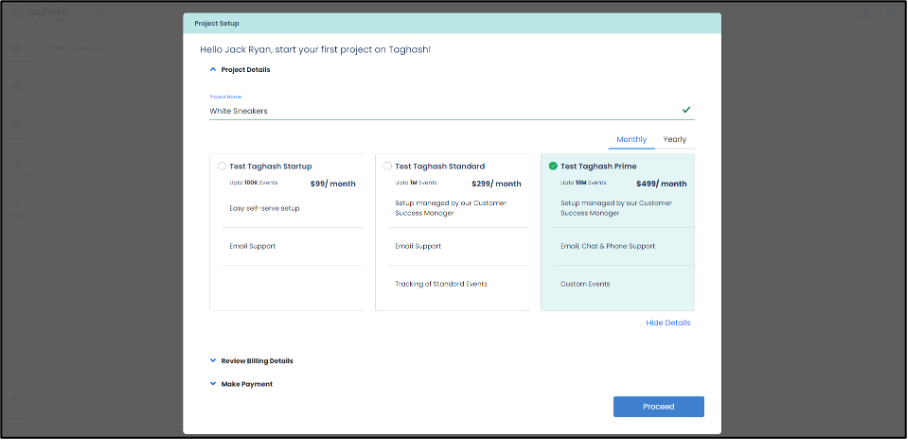
Task: Click the green checkmark beside project name
Action: (686, 109)
